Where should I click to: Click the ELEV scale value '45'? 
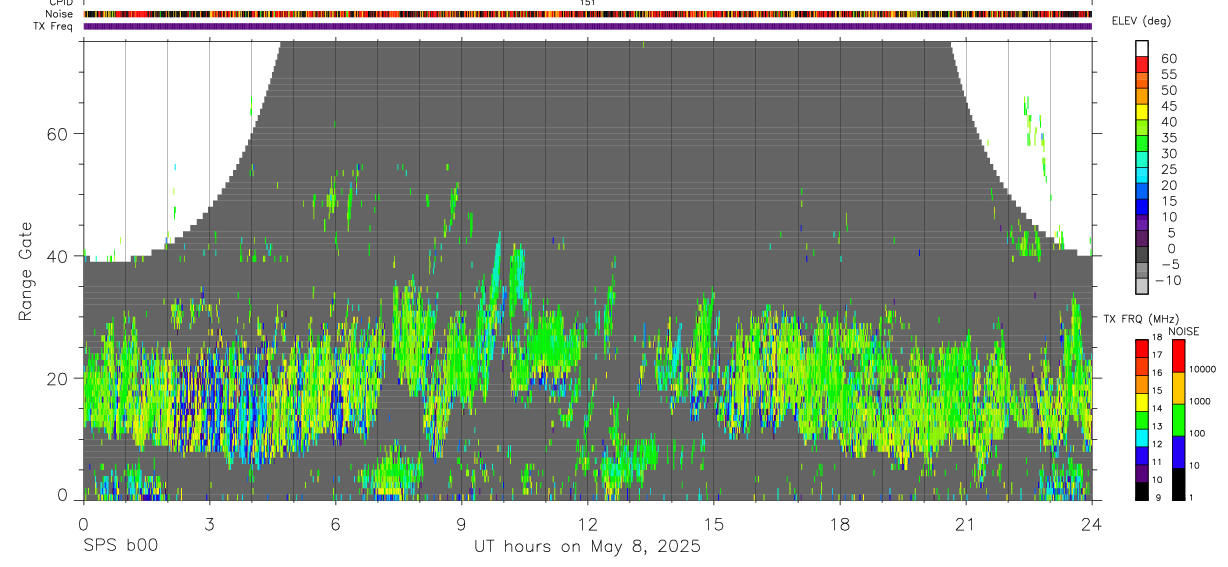pos(1168,106)
